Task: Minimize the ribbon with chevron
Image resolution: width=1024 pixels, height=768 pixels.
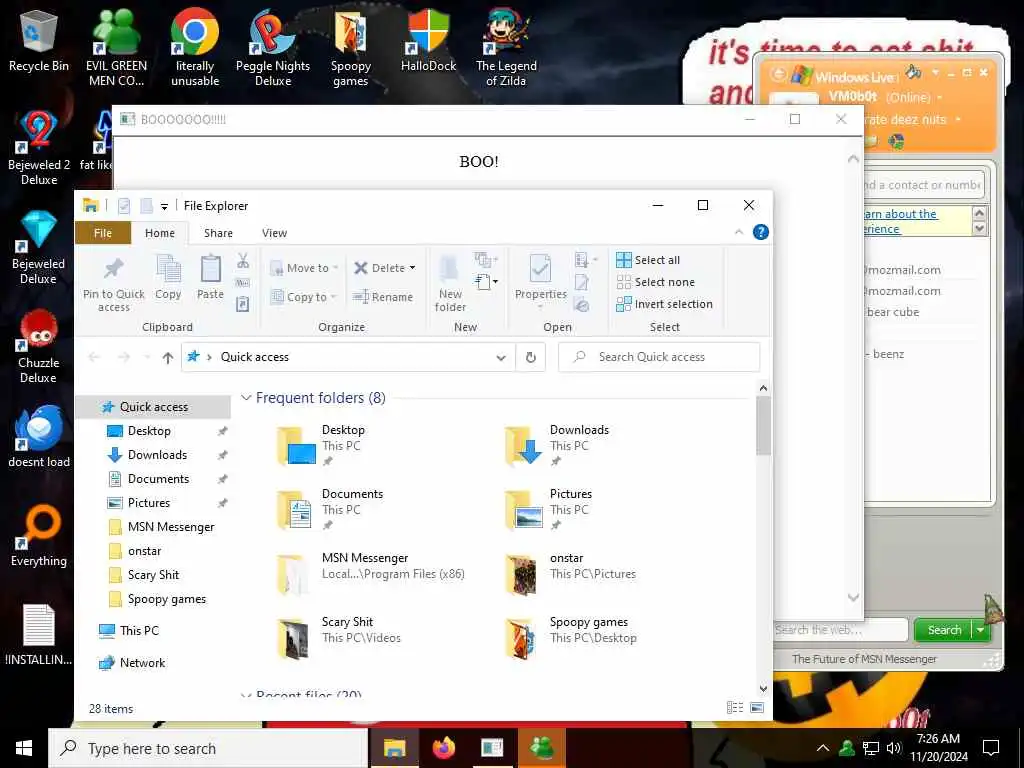Action: point(739,232)
